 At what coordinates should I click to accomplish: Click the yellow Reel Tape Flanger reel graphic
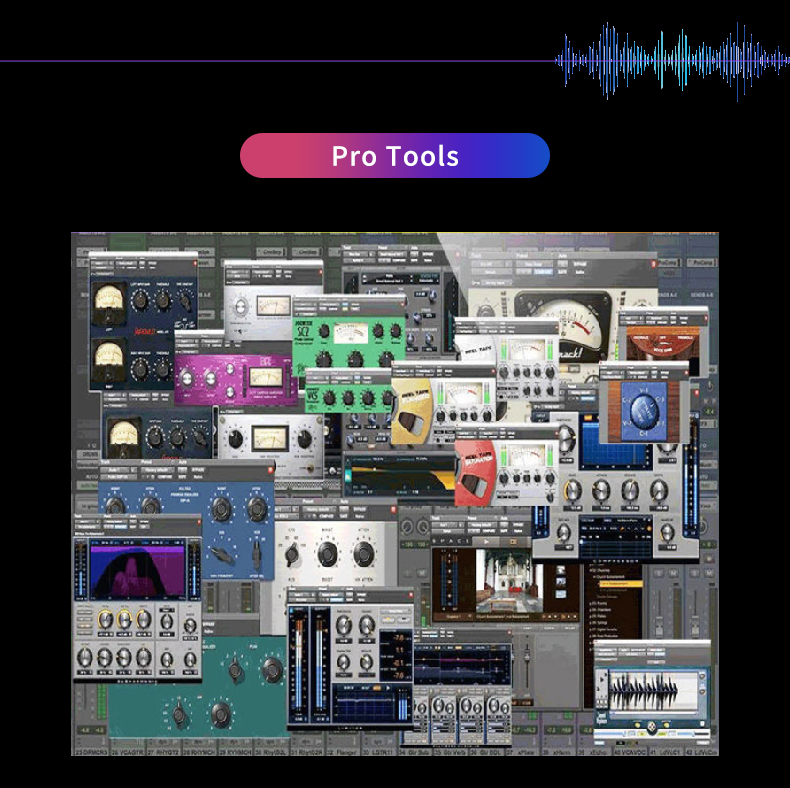click(x=412, y=410)
